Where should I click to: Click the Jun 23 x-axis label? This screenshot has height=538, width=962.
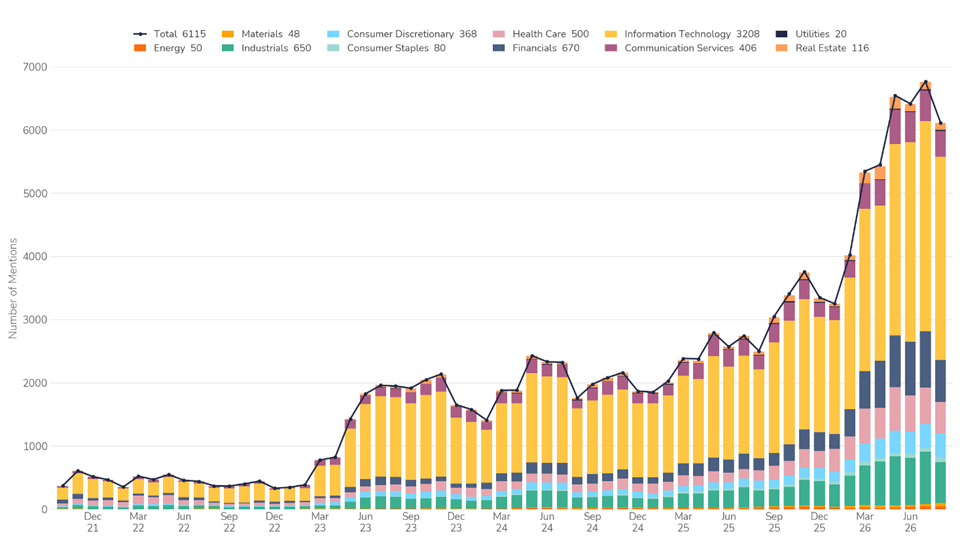[x=365, y=522]
